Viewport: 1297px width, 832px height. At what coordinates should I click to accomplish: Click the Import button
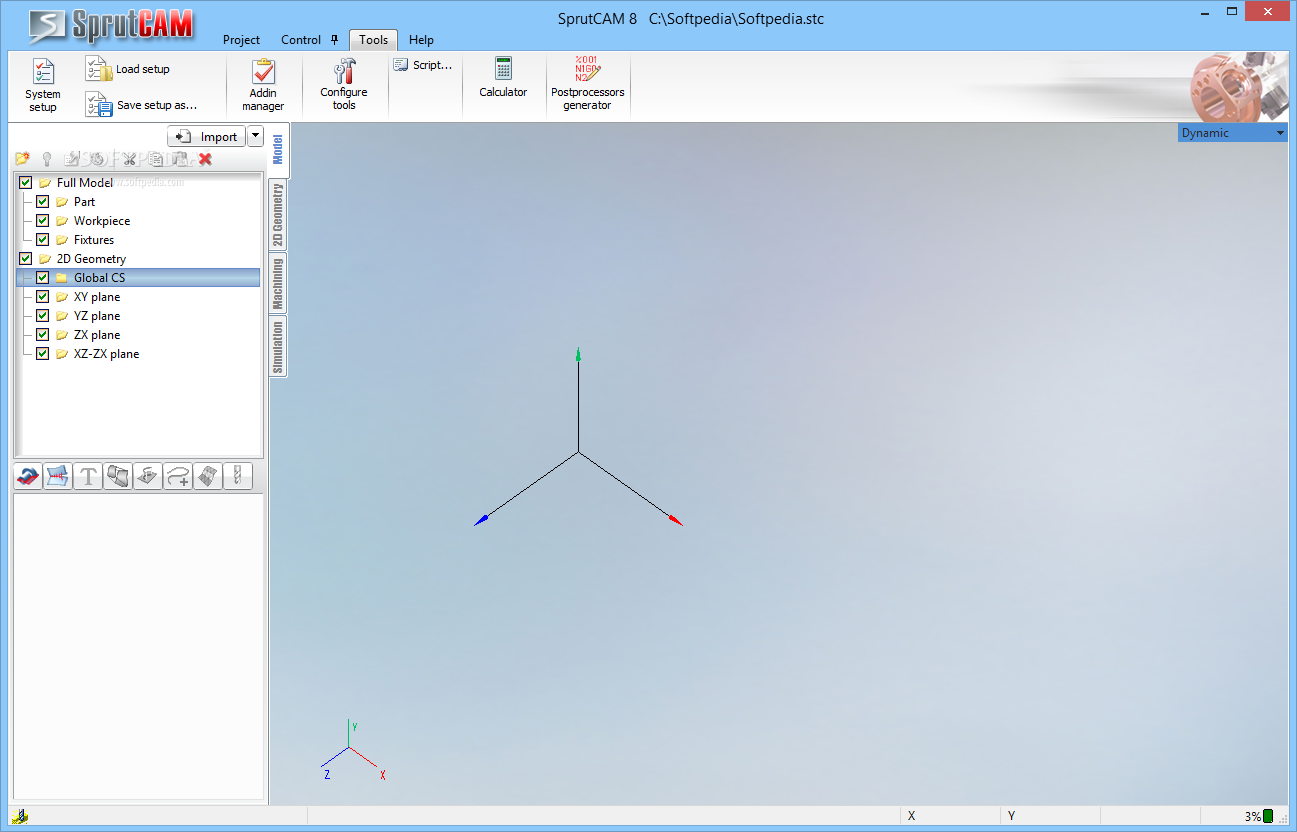pyautogui.click(x=206, y=137)
